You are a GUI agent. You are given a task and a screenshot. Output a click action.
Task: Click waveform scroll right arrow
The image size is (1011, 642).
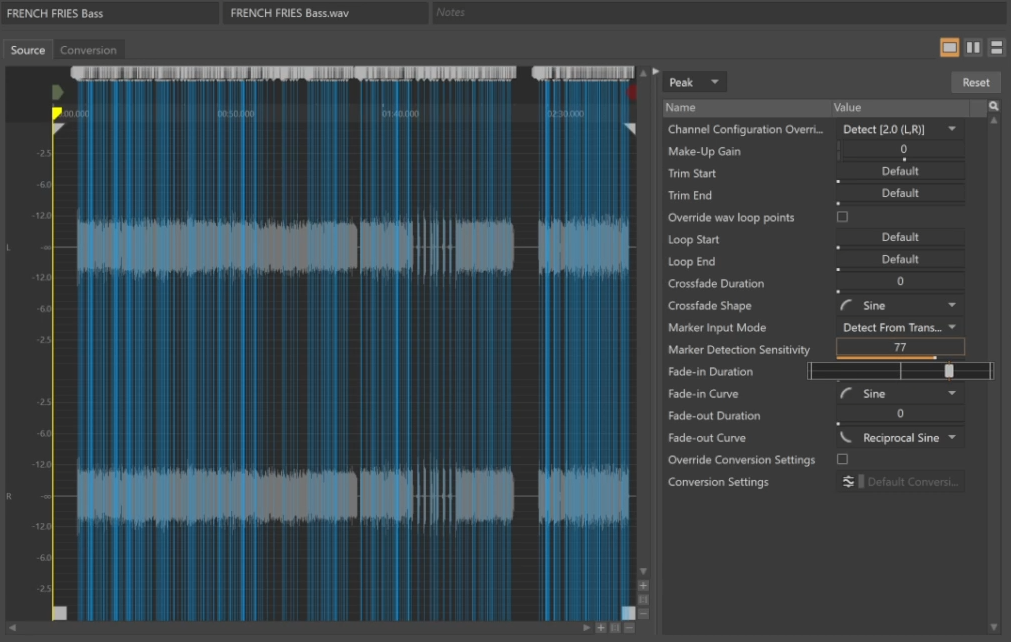click(586, 627)
